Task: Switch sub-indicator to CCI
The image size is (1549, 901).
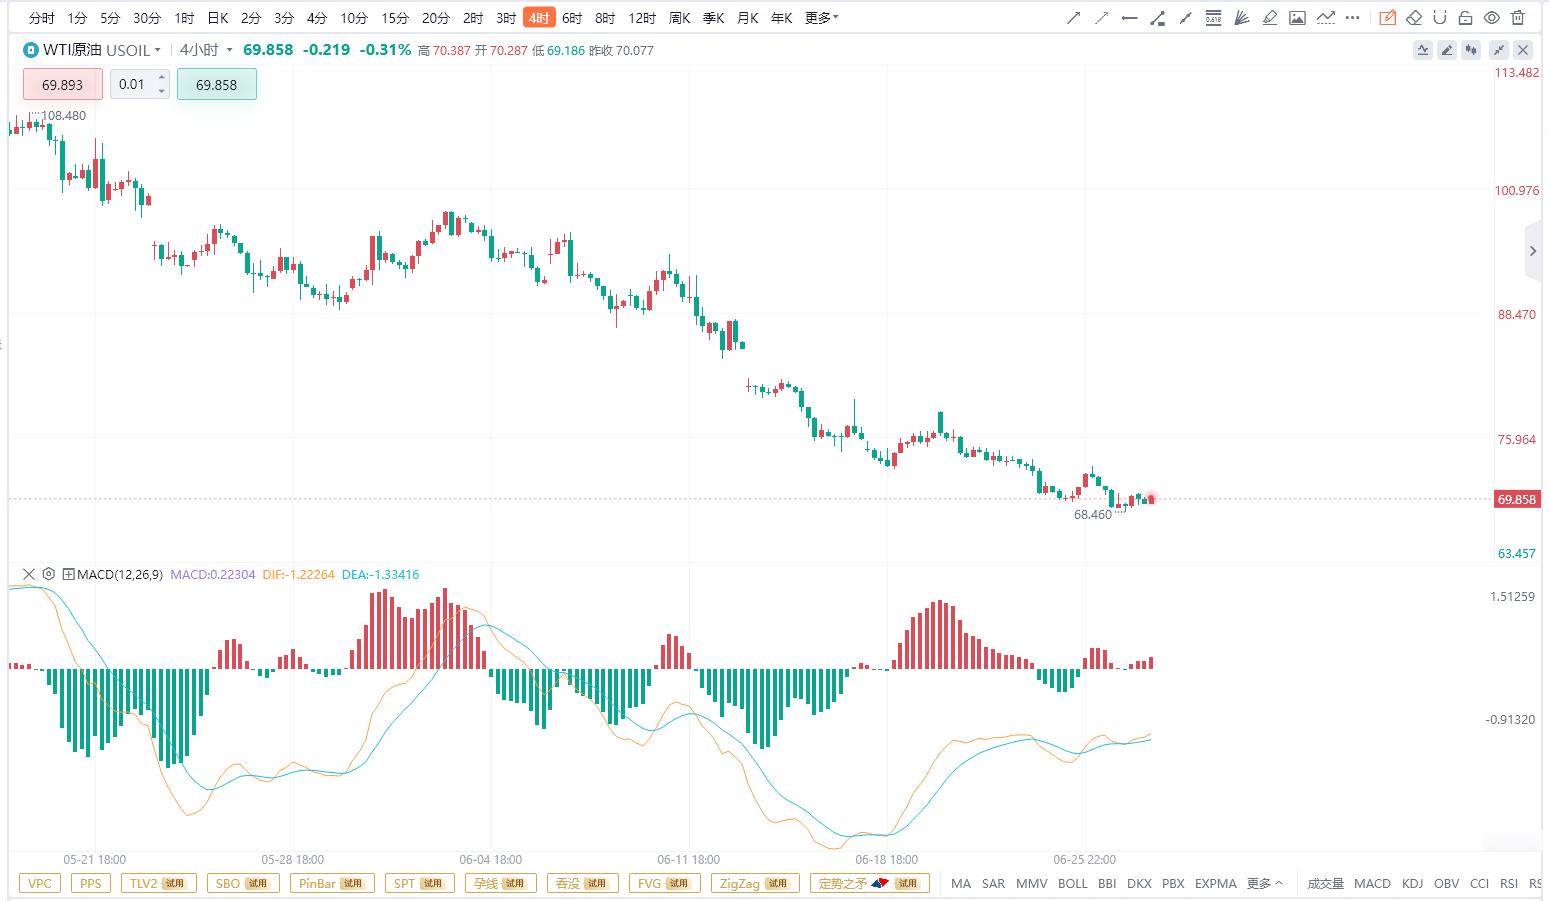Action: (1479, 883)
